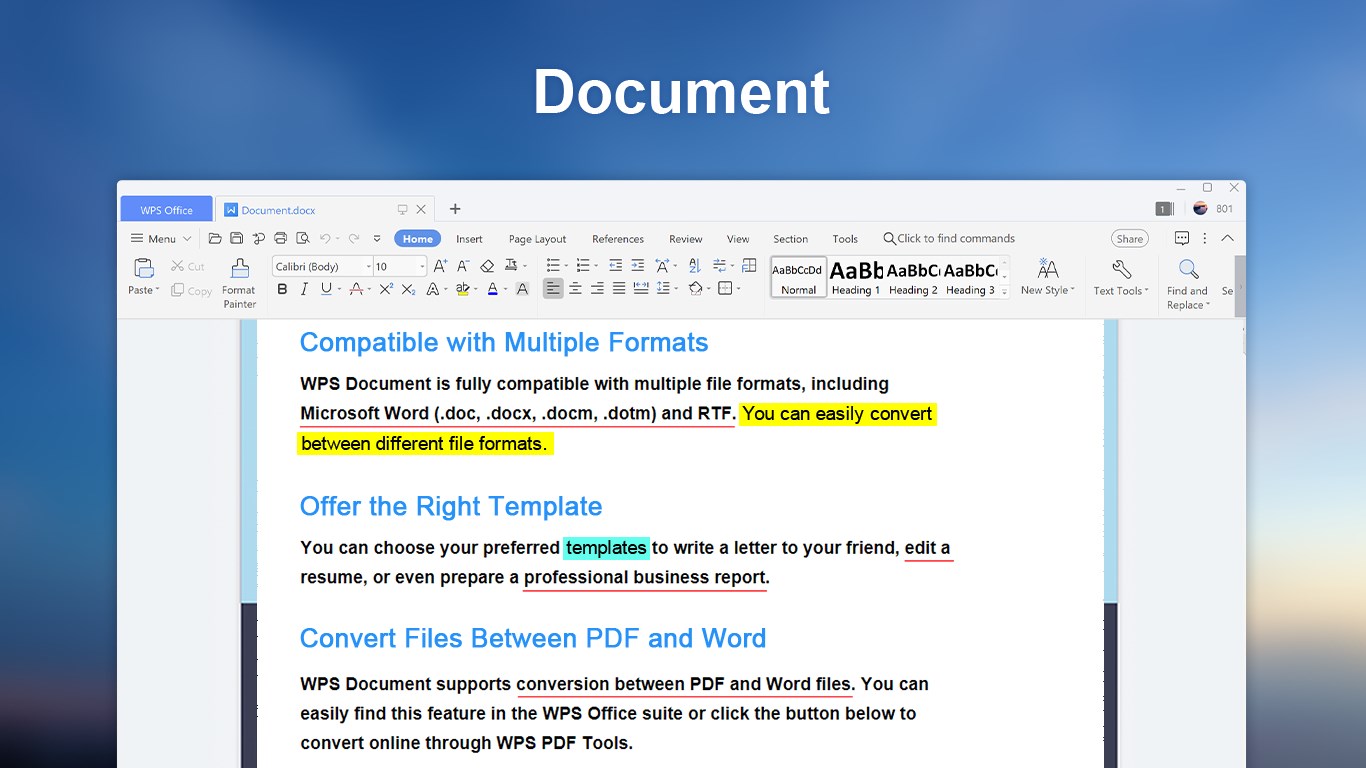The image size is (1366, 768).
Task: Select the Heading 1 style thumbnail
Action: (x=856, y=277)
